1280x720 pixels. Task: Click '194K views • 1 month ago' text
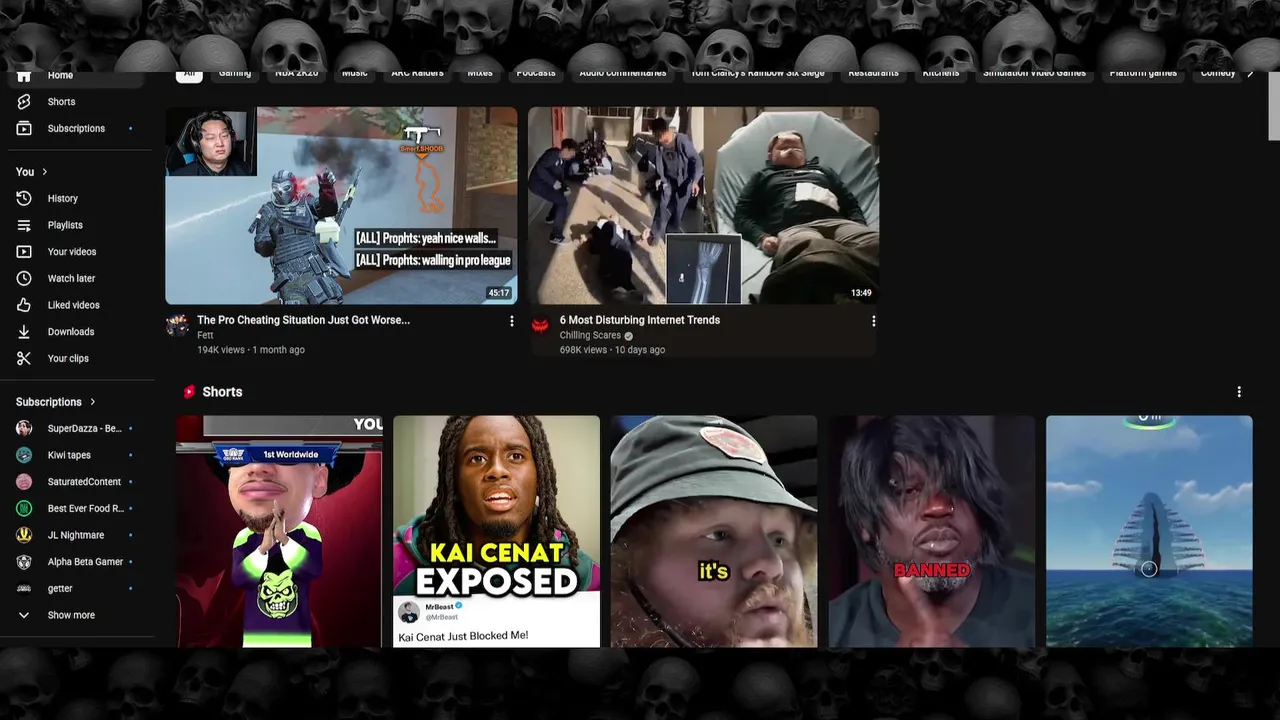pos(251,350)
